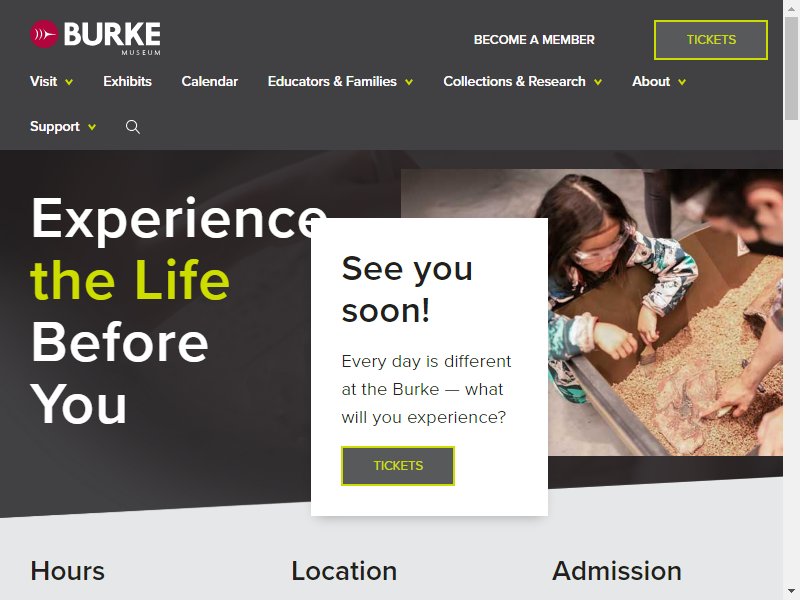Click Tickets button in See you soon card

(x=398, y=466)
